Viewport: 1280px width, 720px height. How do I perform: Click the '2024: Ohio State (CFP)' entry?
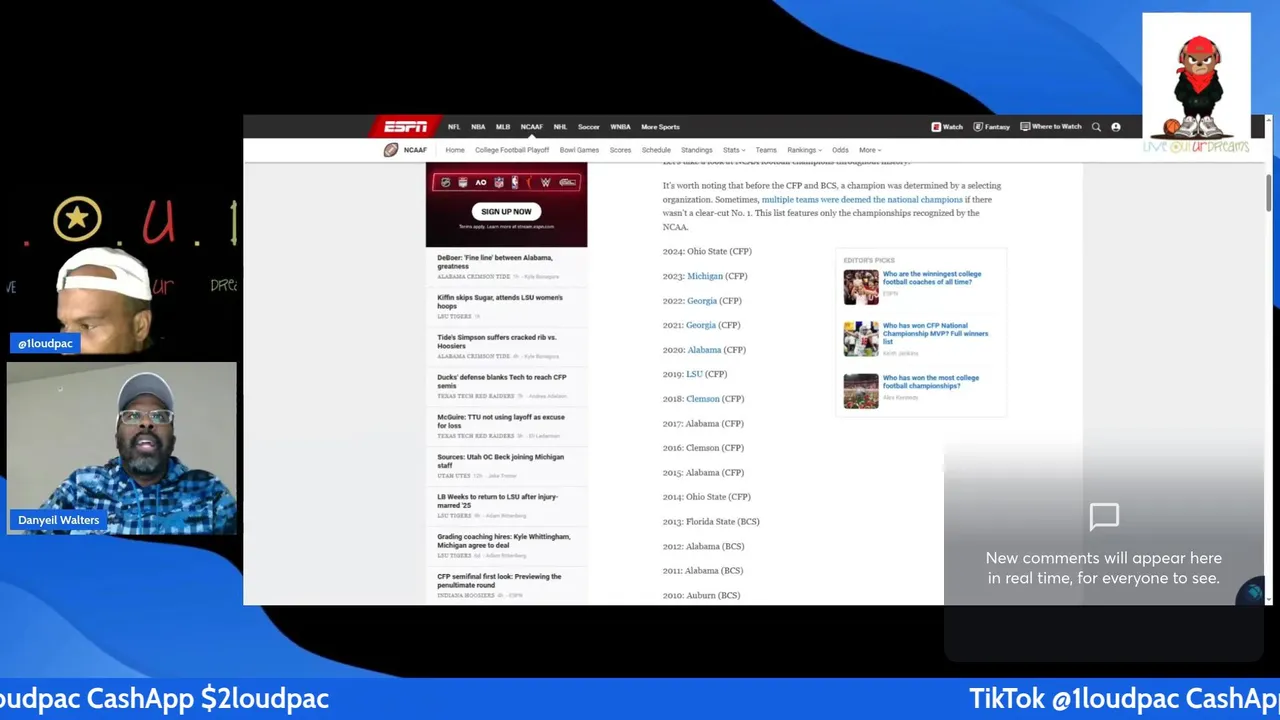[707, 252]
